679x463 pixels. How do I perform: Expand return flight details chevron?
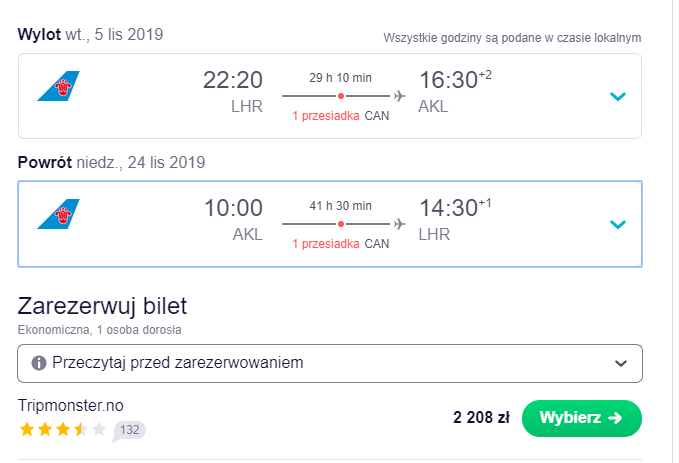coord(618,224)
